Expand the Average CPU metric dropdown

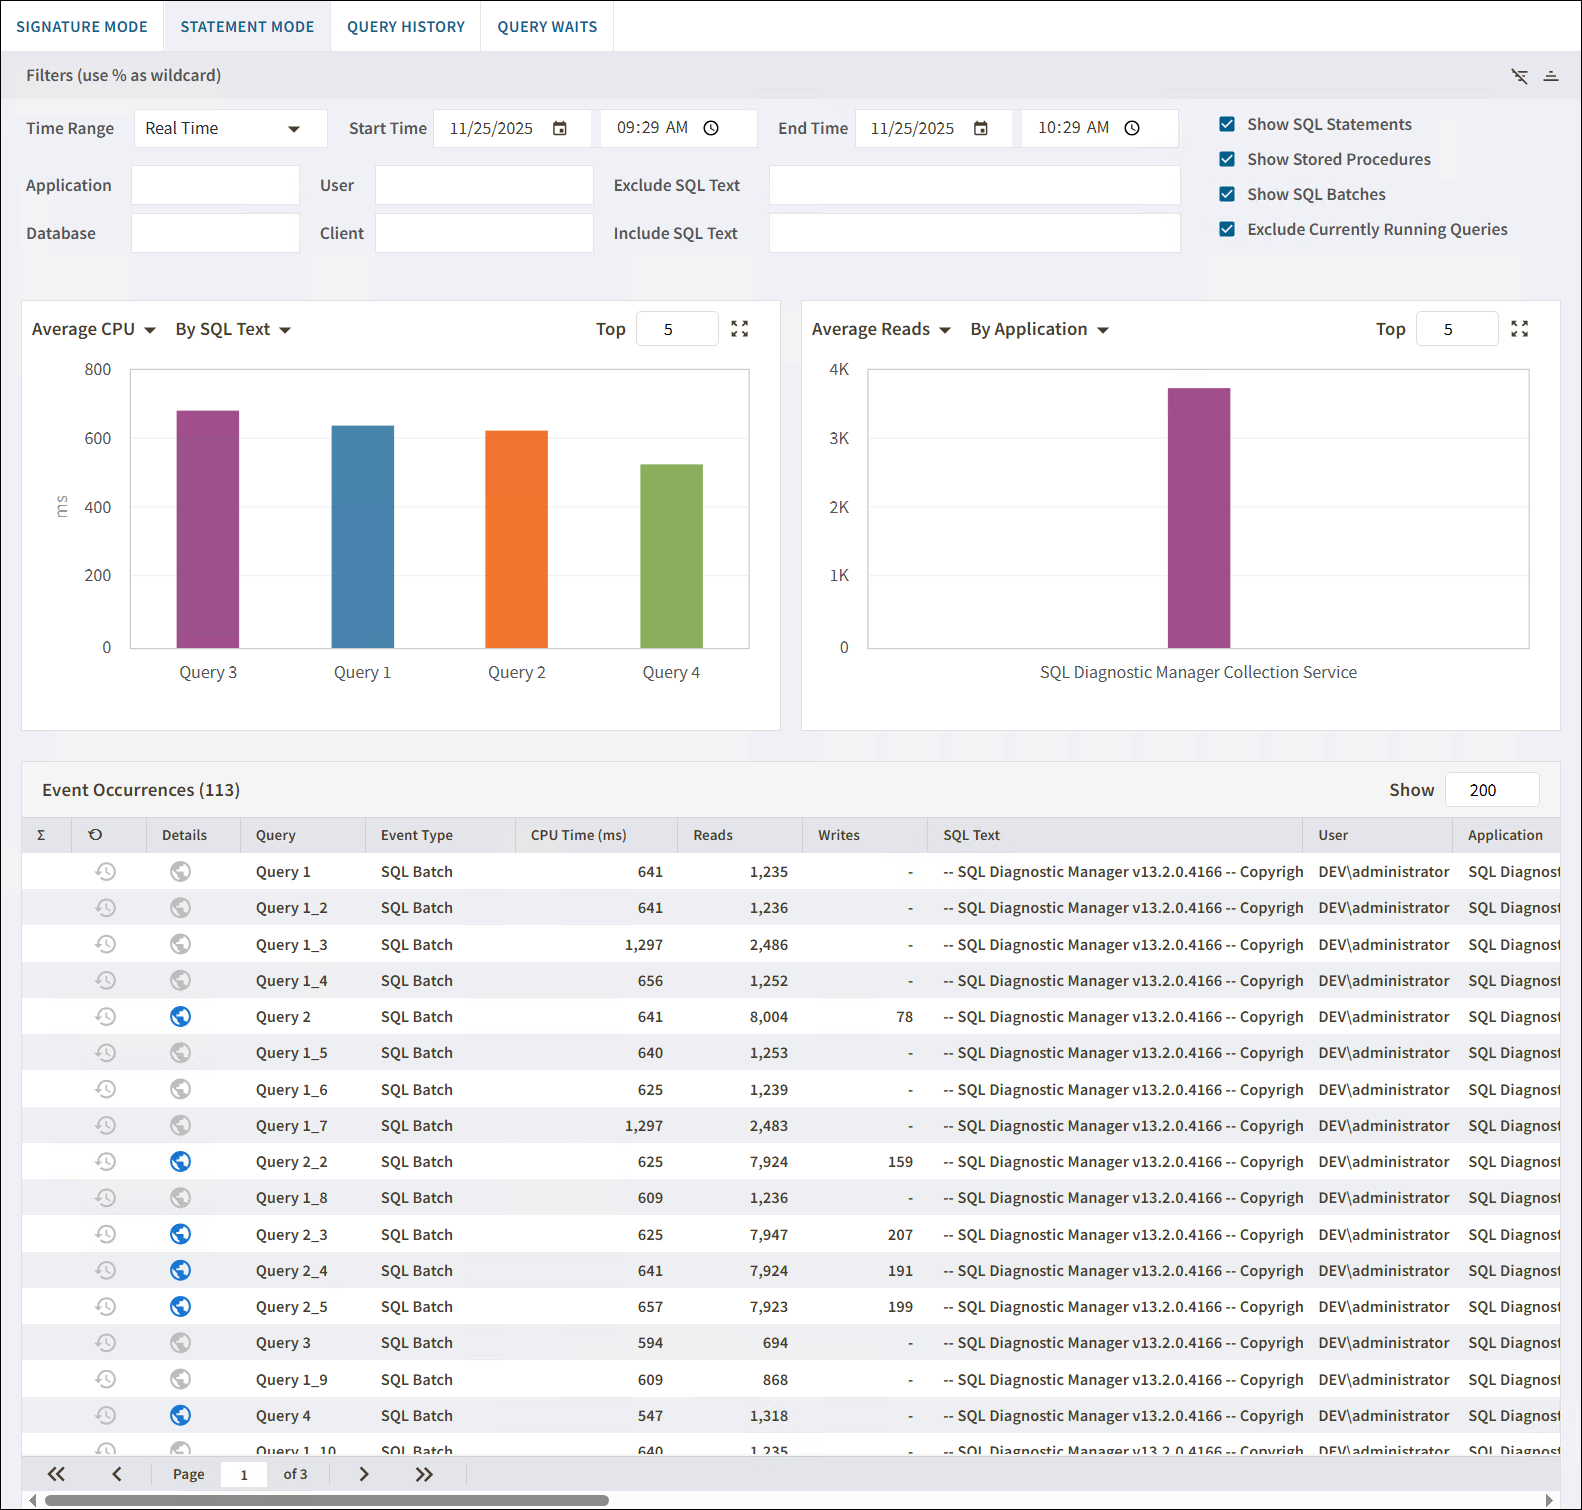94,329
